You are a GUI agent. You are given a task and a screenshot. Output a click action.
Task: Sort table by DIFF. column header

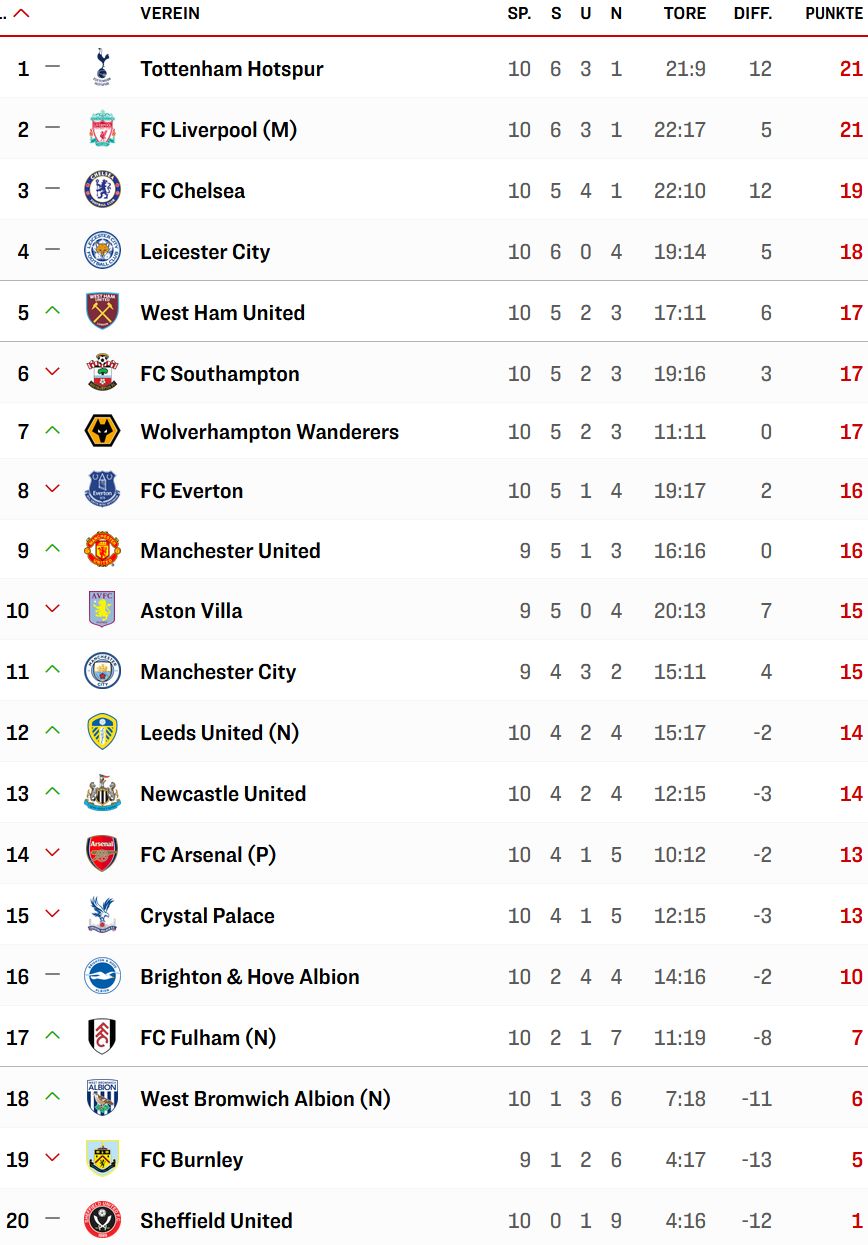[x=755, y=13]
